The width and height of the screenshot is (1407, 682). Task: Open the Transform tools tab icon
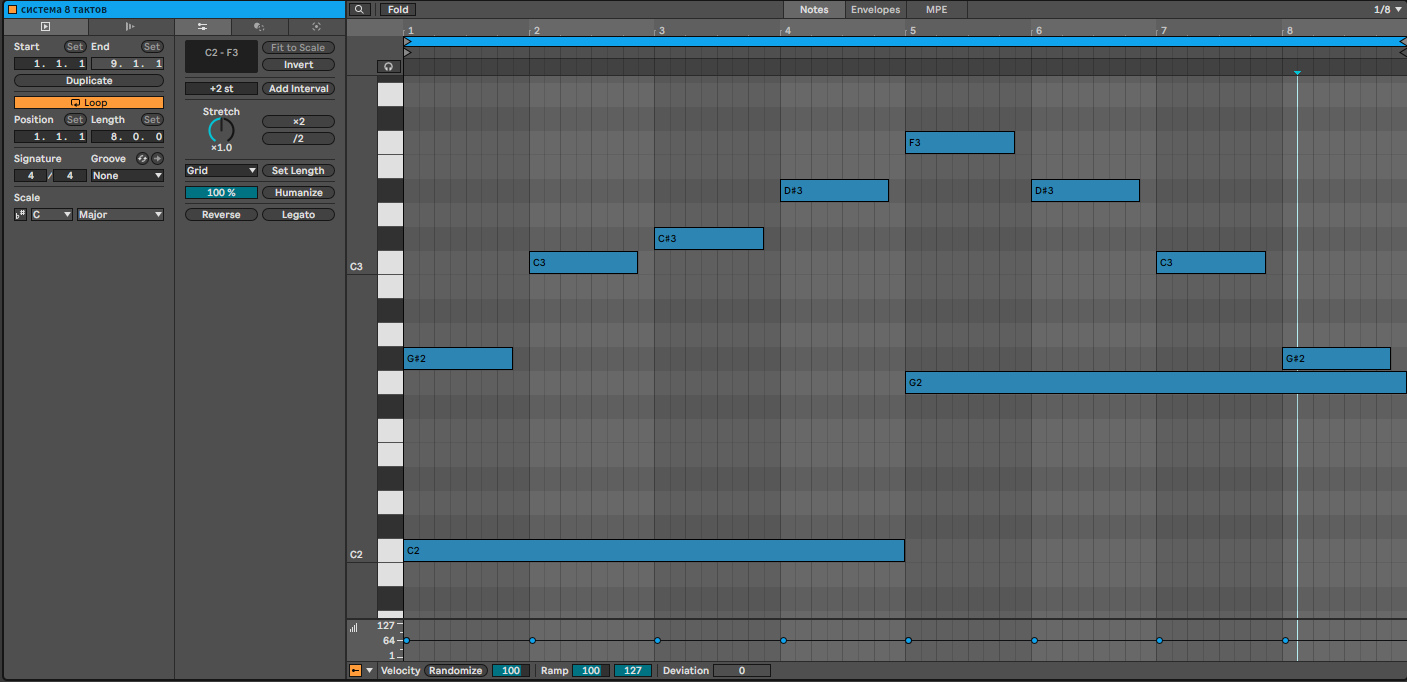tap(259, 27)
